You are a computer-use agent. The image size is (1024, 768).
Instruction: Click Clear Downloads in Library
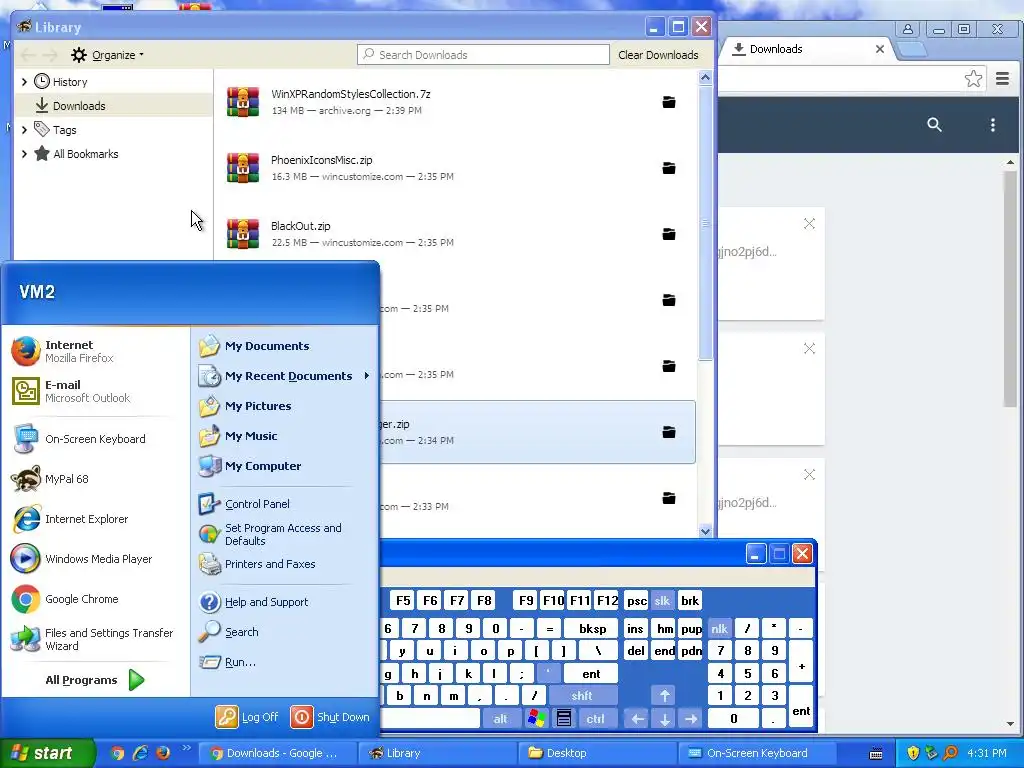[658, 55]
